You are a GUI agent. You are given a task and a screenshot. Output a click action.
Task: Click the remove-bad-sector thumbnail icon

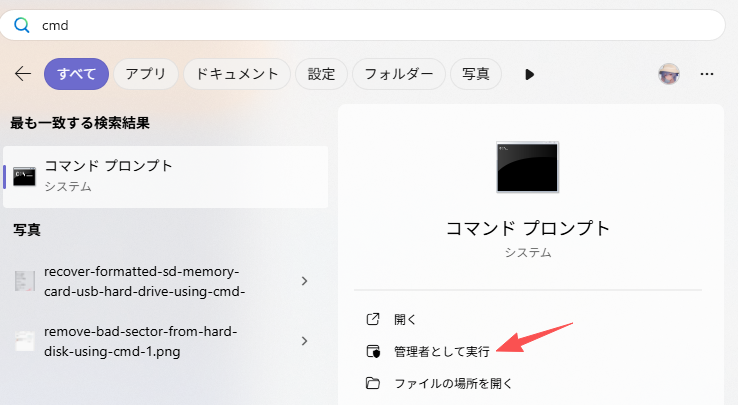coord(24,341)
